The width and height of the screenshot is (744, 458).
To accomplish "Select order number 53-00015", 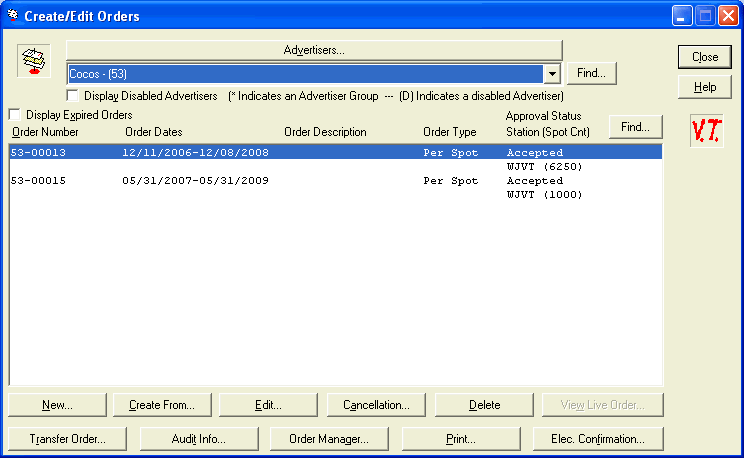I will coord(38,180).
